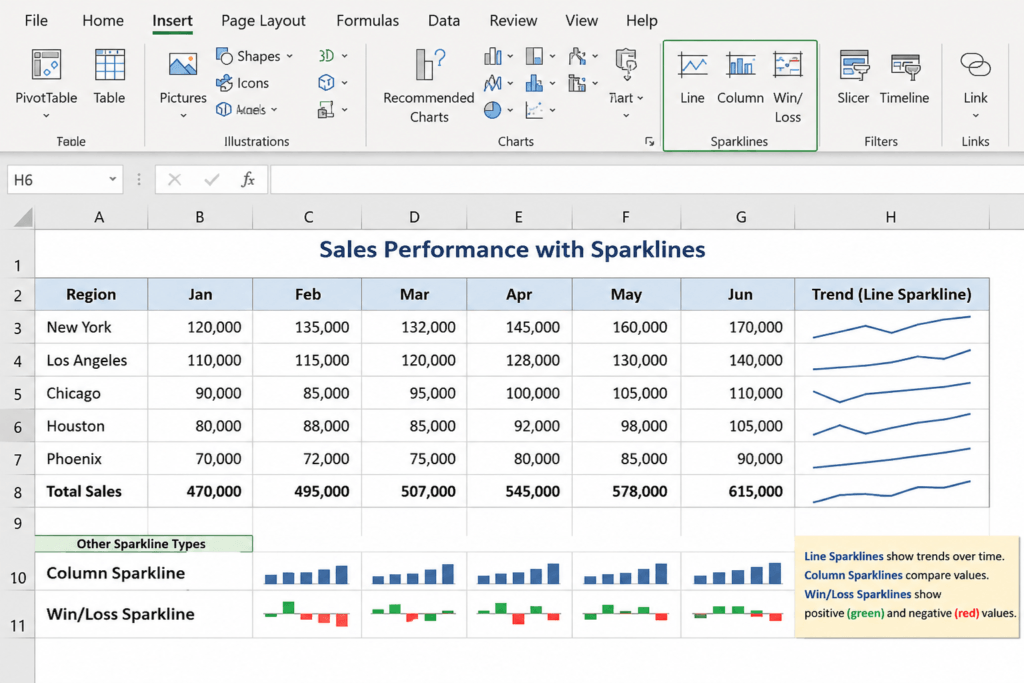
Task: Insert a hierarchy treemap chart
Action: (x=534, y=56)
